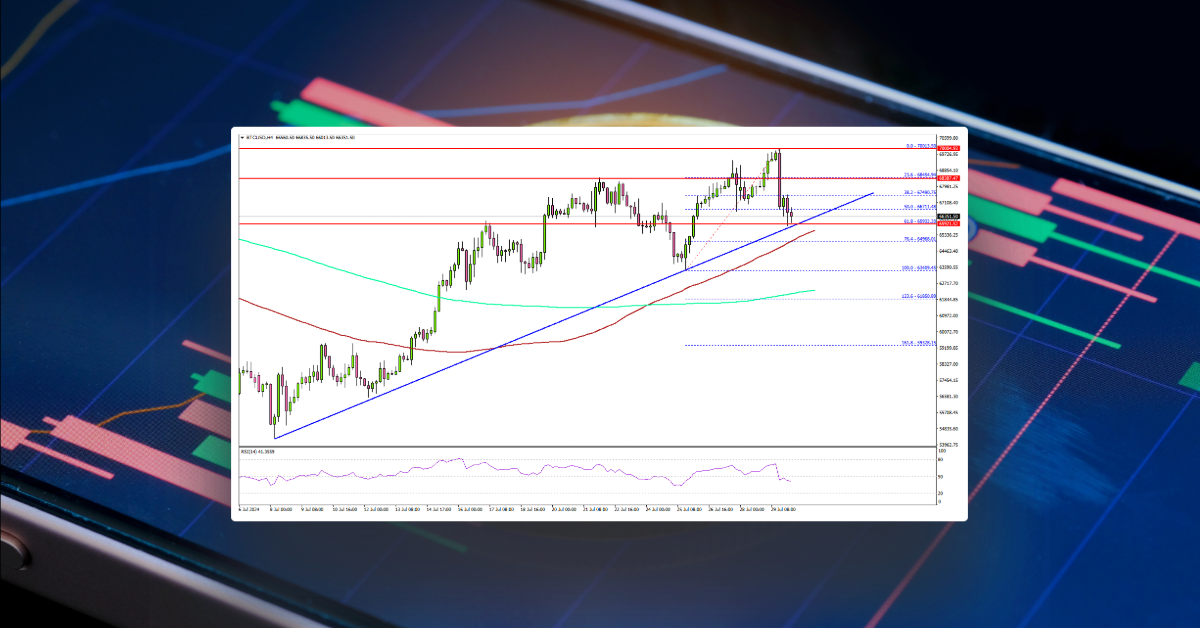The width and height of the screenshot is (1200, 628).
Task: Select right end of the brown moving average
Action: click(814, 230)
